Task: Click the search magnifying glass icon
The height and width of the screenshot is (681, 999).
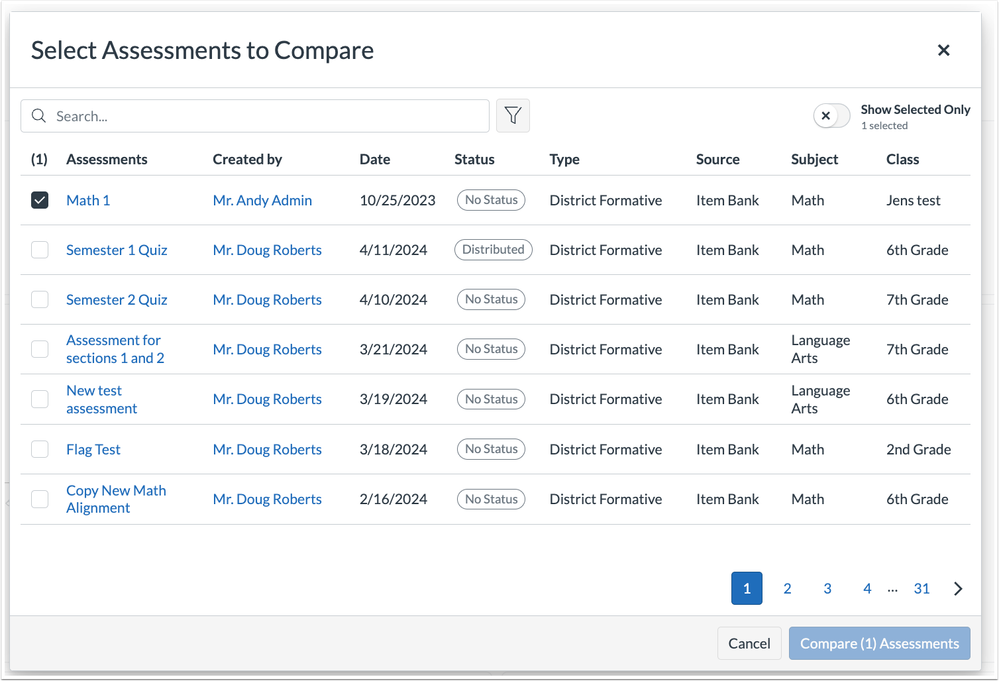Action: click(39, 115)
